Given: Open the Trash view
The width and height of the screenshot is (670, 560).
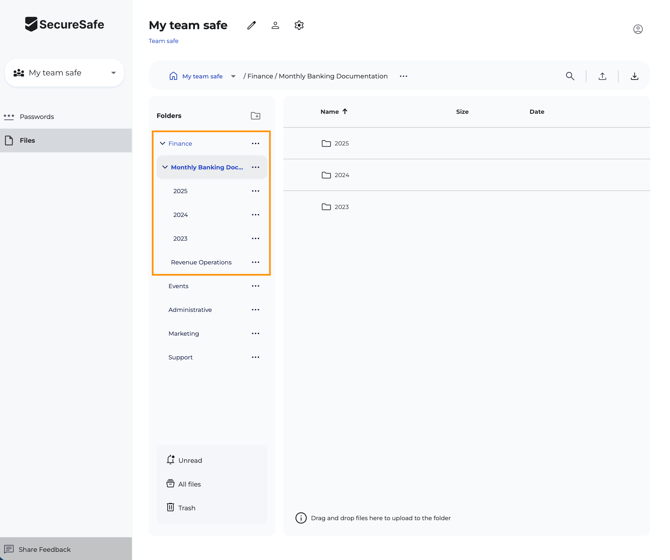Looking at the screenshot, I should (186, 508).
